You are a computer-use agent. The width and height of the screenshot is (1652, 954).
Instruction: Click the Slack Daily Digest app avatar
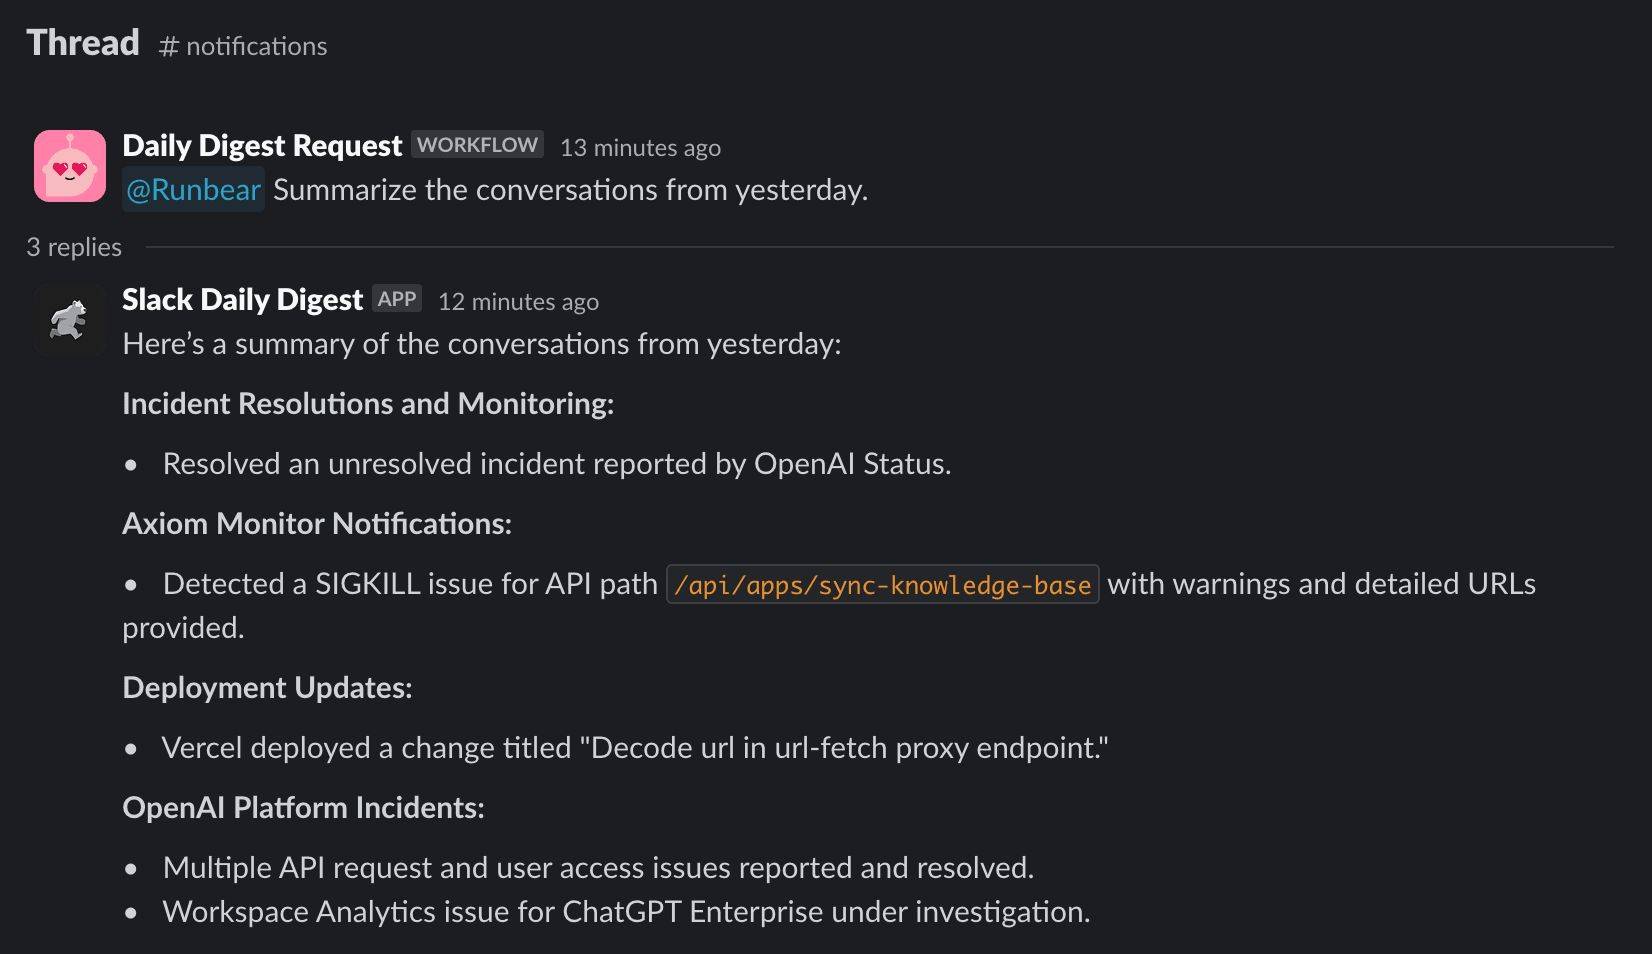(x=69, y=320)
